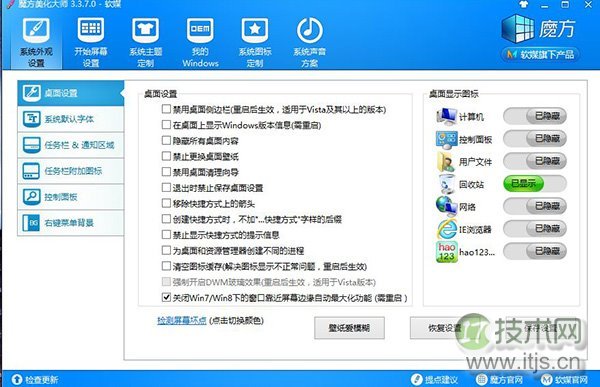Click the skin shirt icon in title bar
Image resolution: width=600 pixels, height=387 pixels.
pos(523,5)
